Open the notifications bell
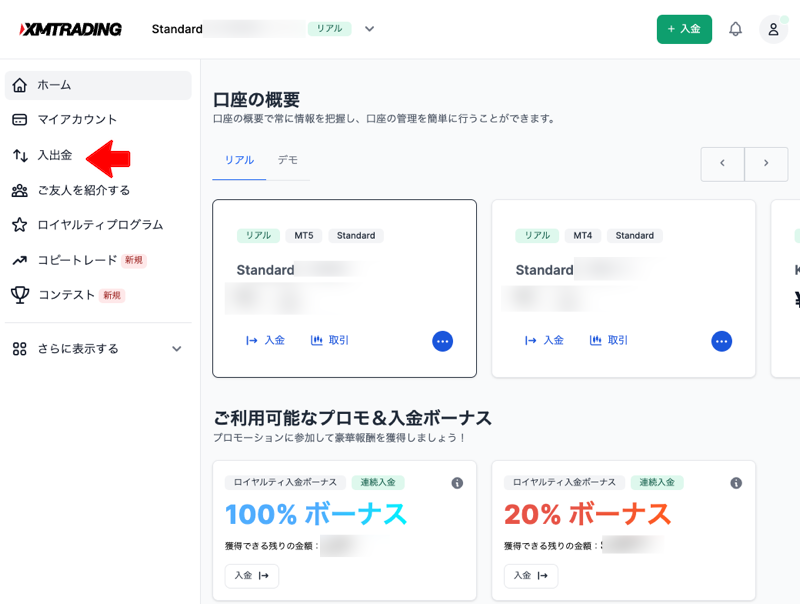Image resolution: width=800 pixels, height=604 pixels. 735,29
